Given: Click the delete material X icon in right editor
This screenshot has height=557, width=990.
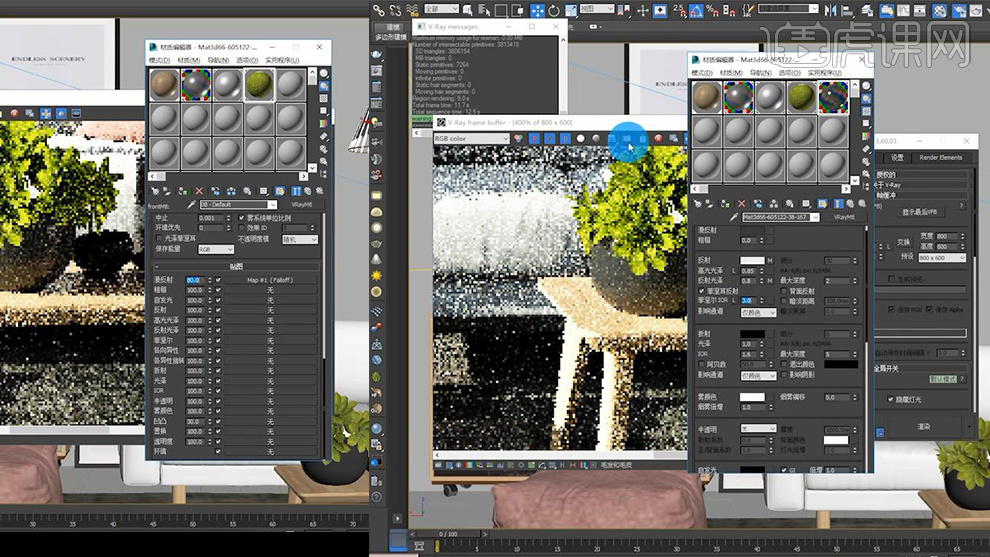Looking at the screenshot, I should [x=742, y=204].
